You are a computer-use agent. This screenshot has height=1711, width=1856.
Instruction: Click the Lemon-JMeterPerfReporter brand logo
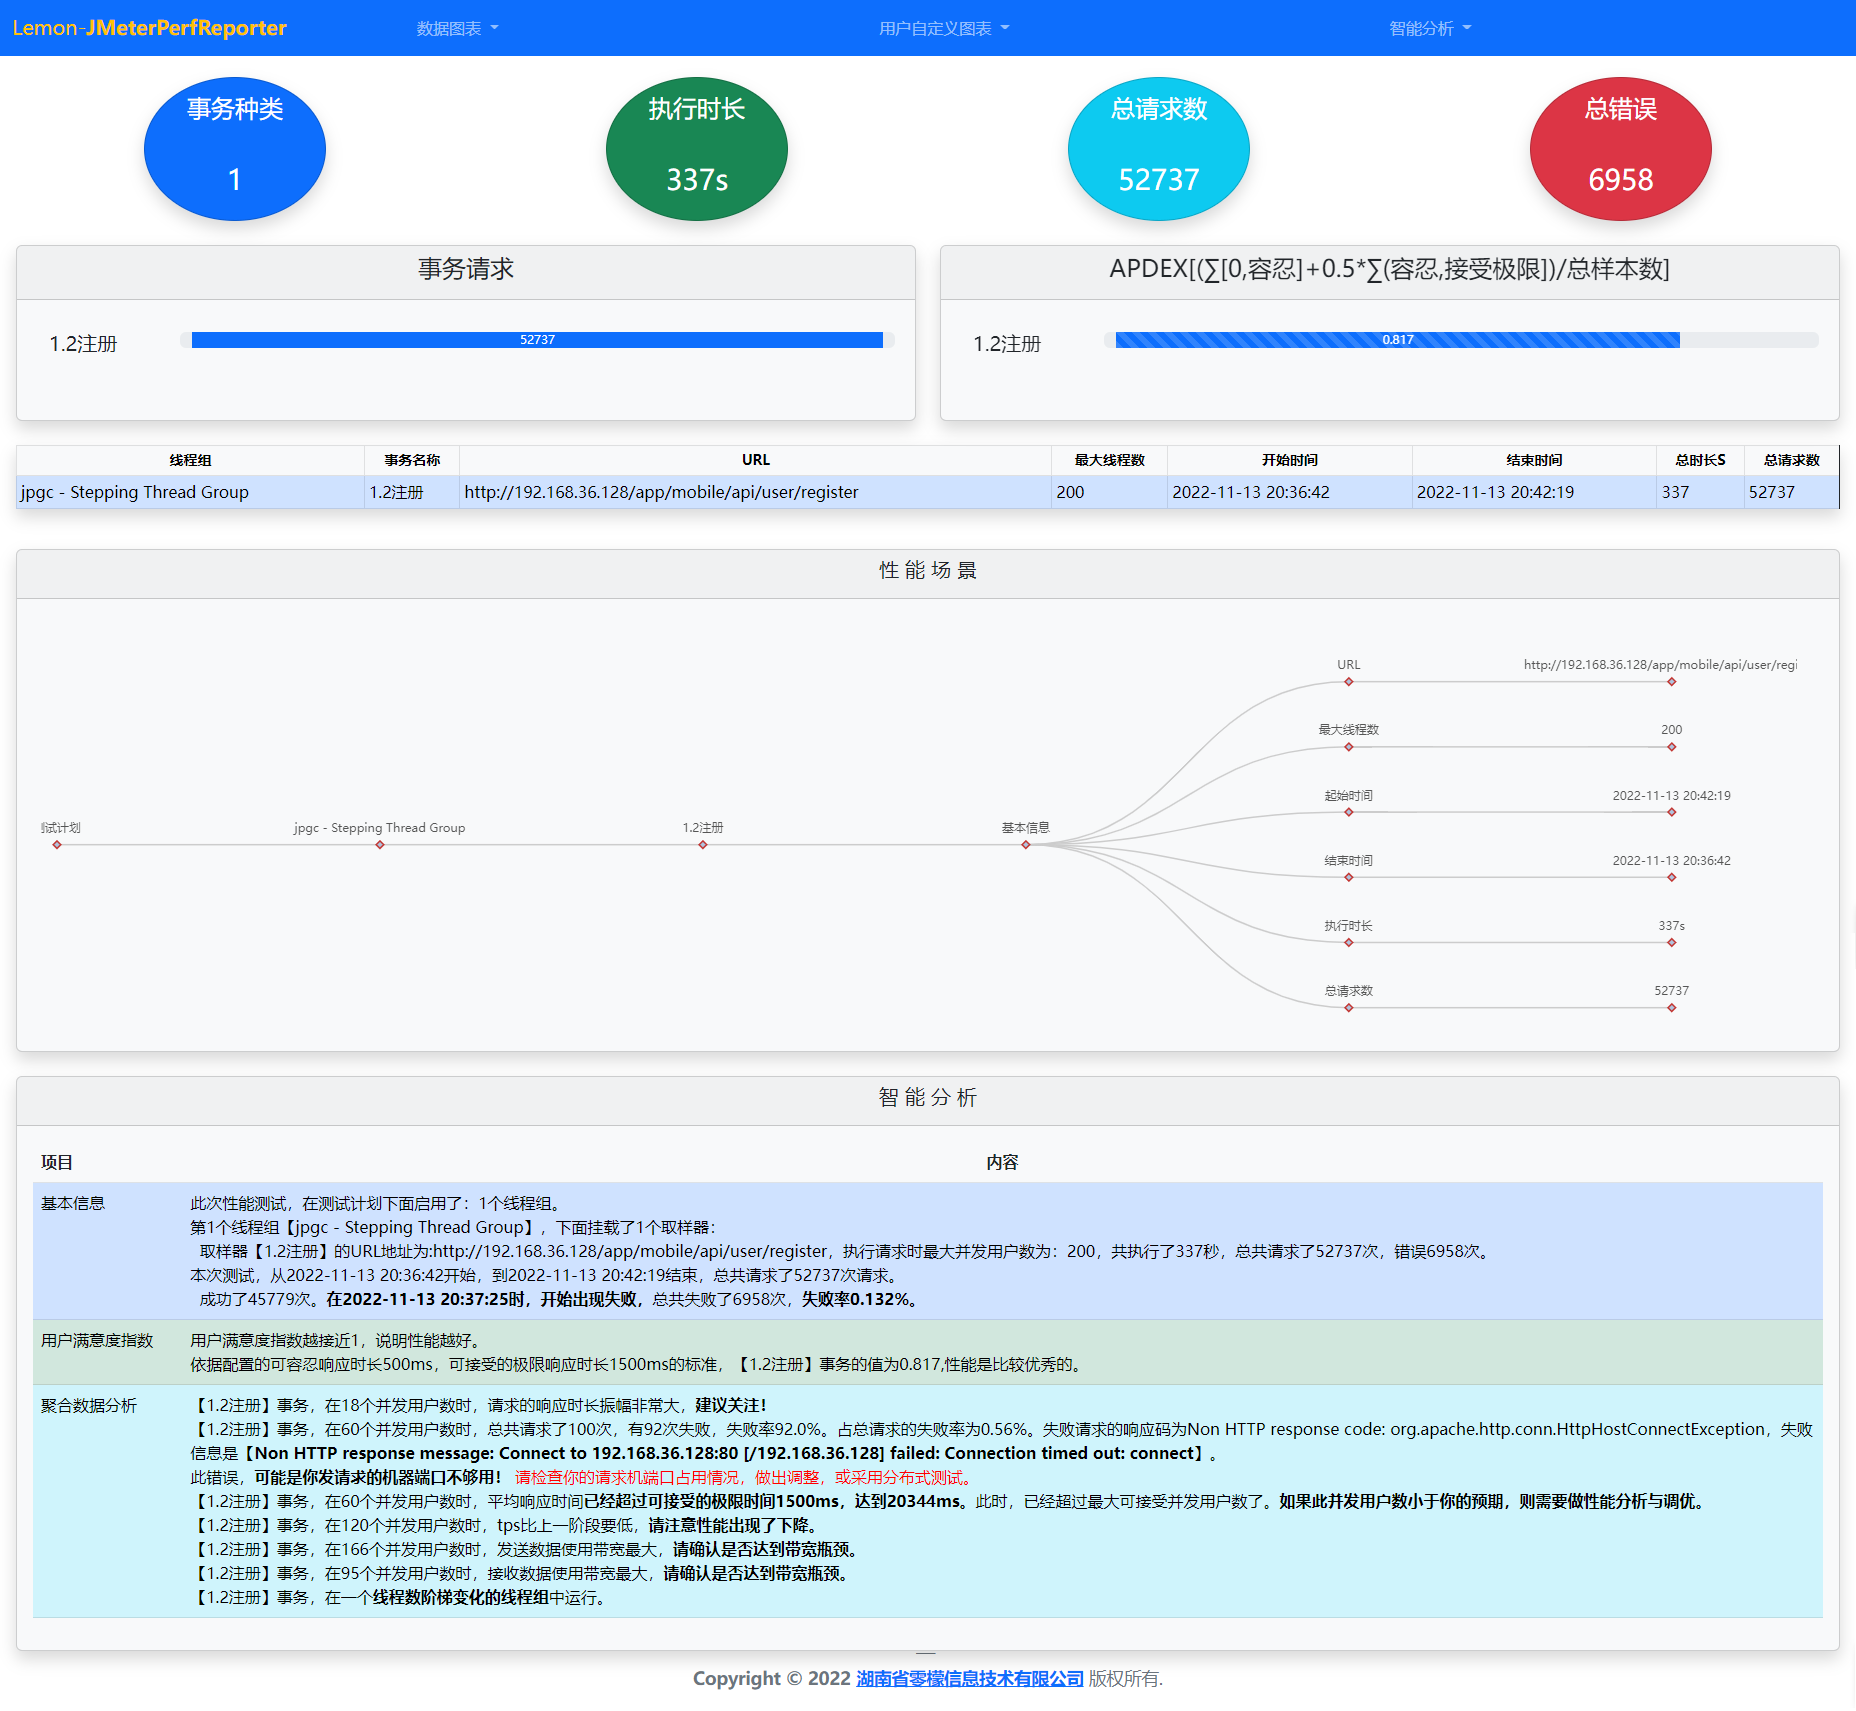[150, 28]
